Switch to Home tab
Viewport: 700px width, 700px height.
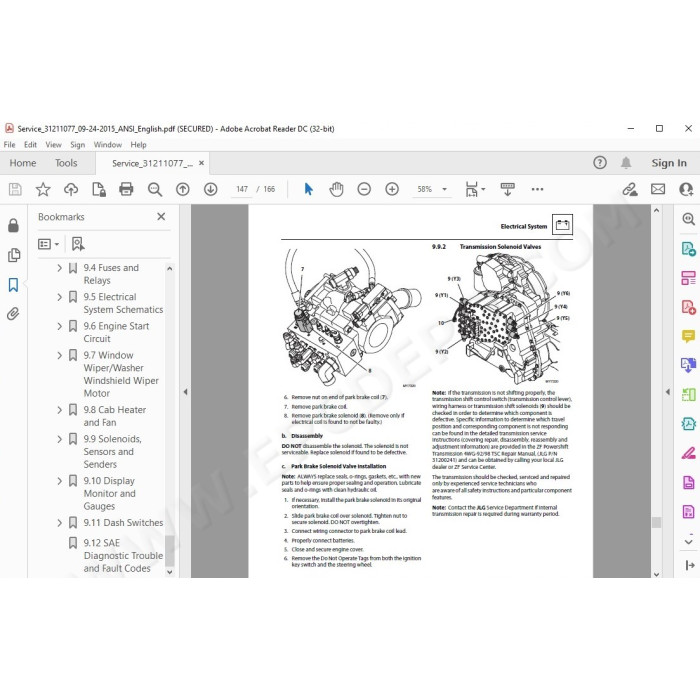pyautogui.click(x=23, y=163)
